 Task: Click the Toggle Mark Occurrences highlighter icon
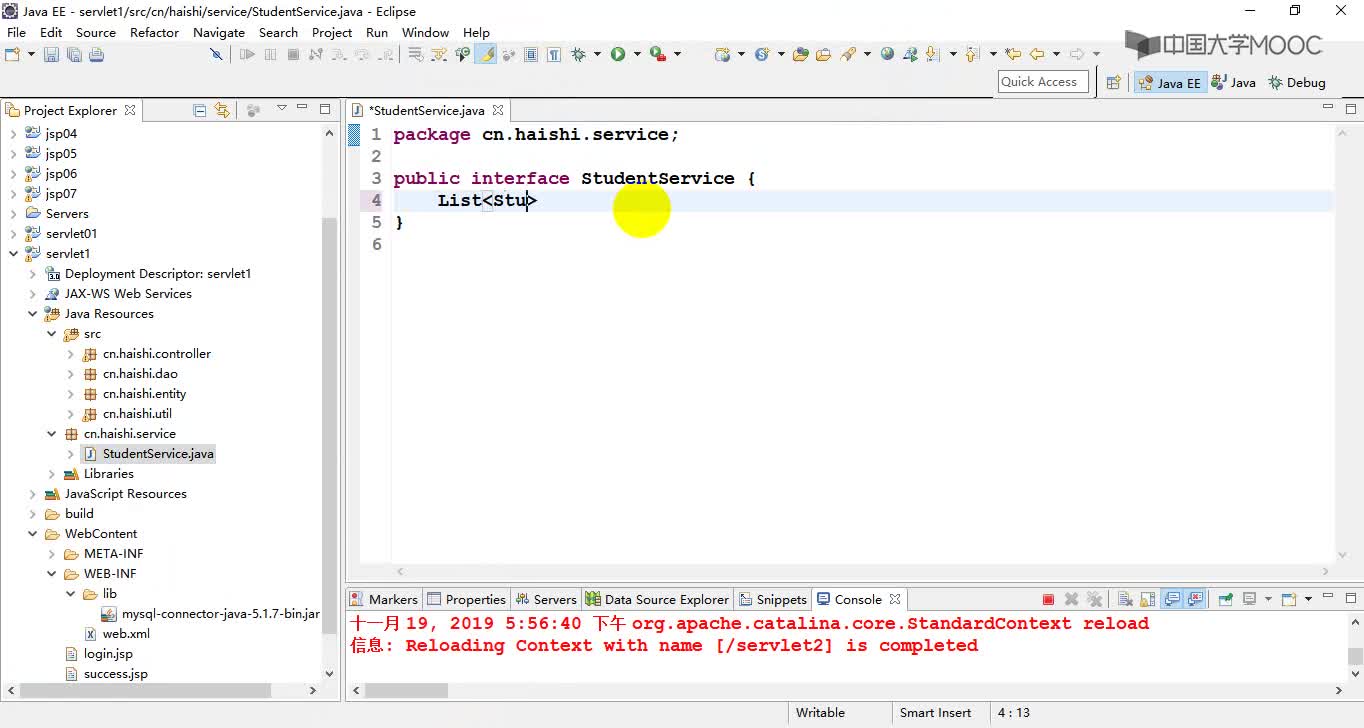pyautogui.click(x=485, y=54)
